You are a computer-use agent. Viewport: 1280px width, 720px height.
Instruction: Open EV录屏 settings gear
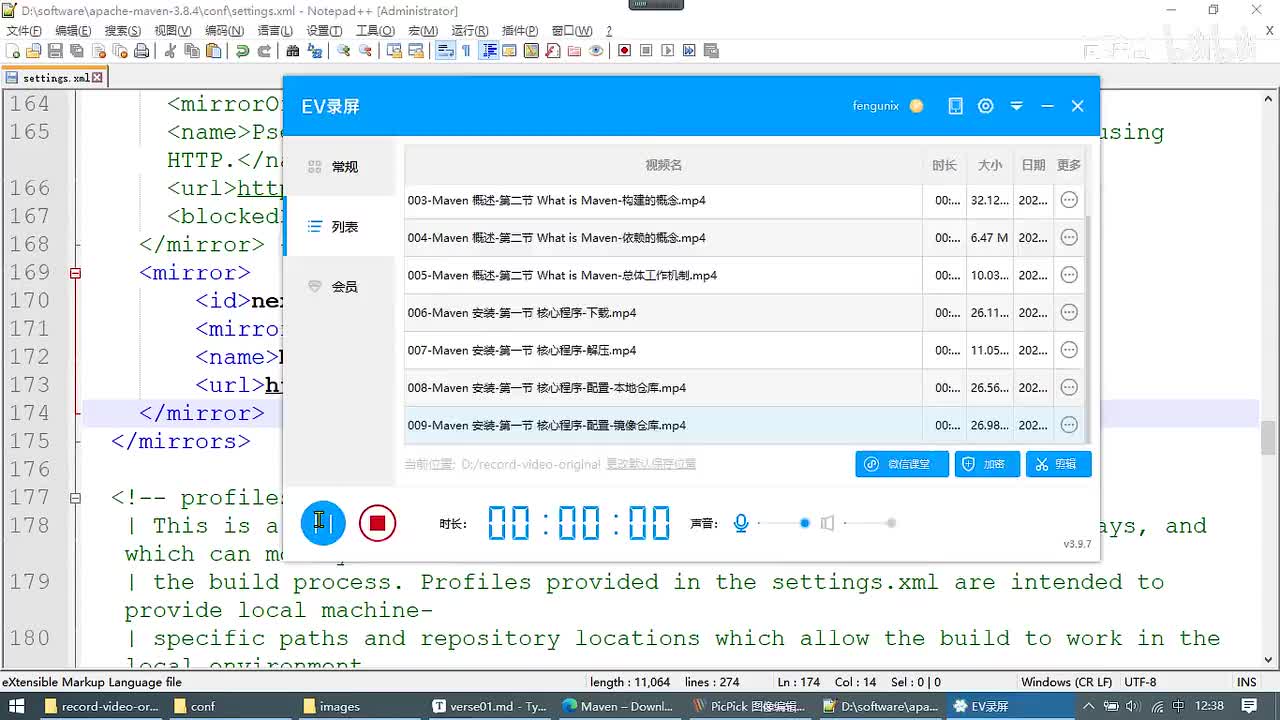986,106
